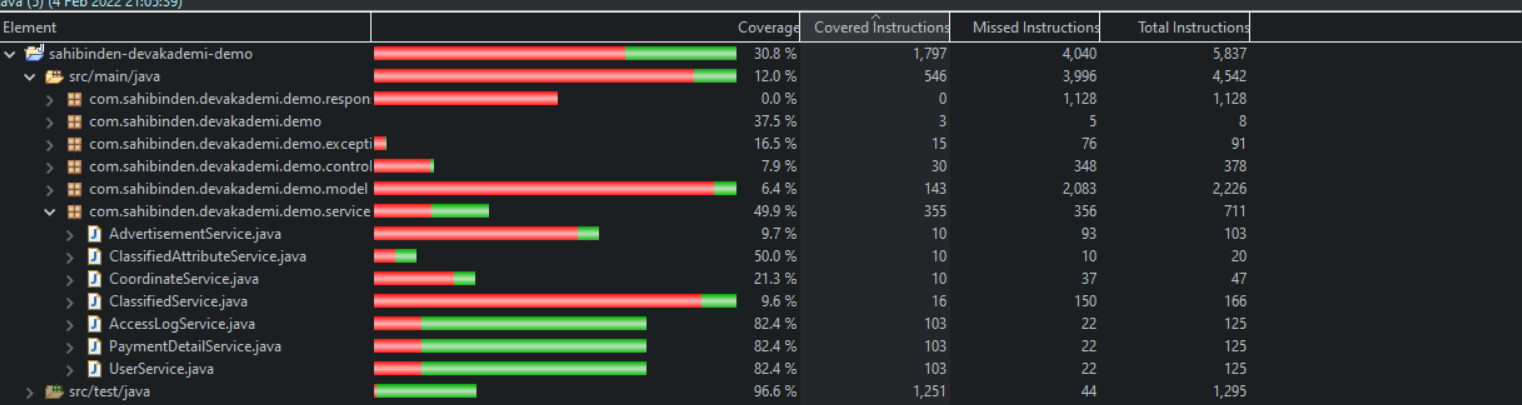Click the 30.8 % coverage value
Image resolution: width=1522 pixels, height=405 pixels.
click(x=775, y=54)
